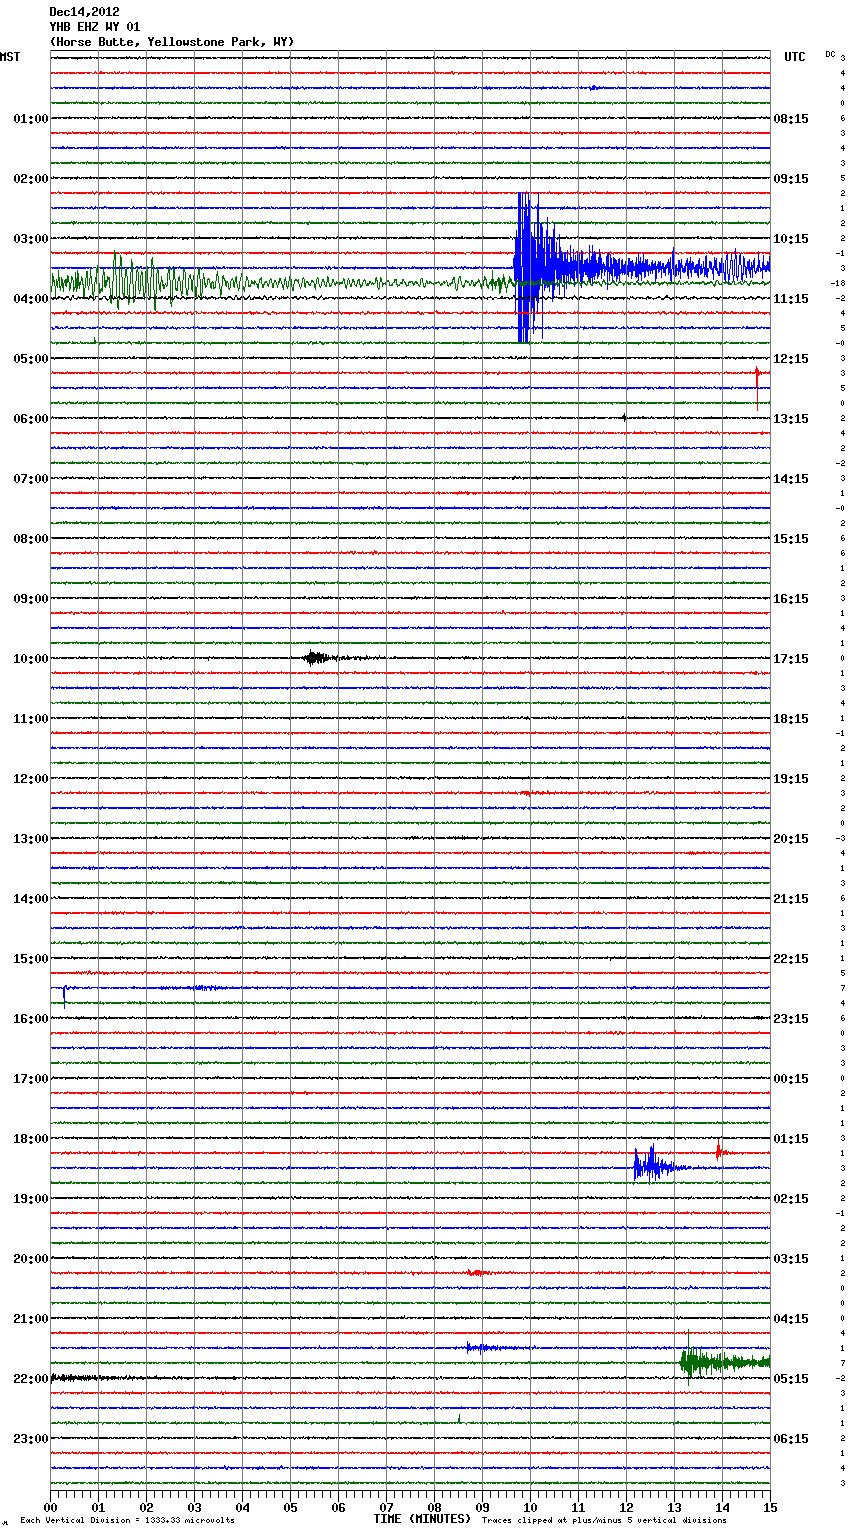Select the 03:00 MST time label
This screenshot has height=1534, width=850.
[31, 239]
